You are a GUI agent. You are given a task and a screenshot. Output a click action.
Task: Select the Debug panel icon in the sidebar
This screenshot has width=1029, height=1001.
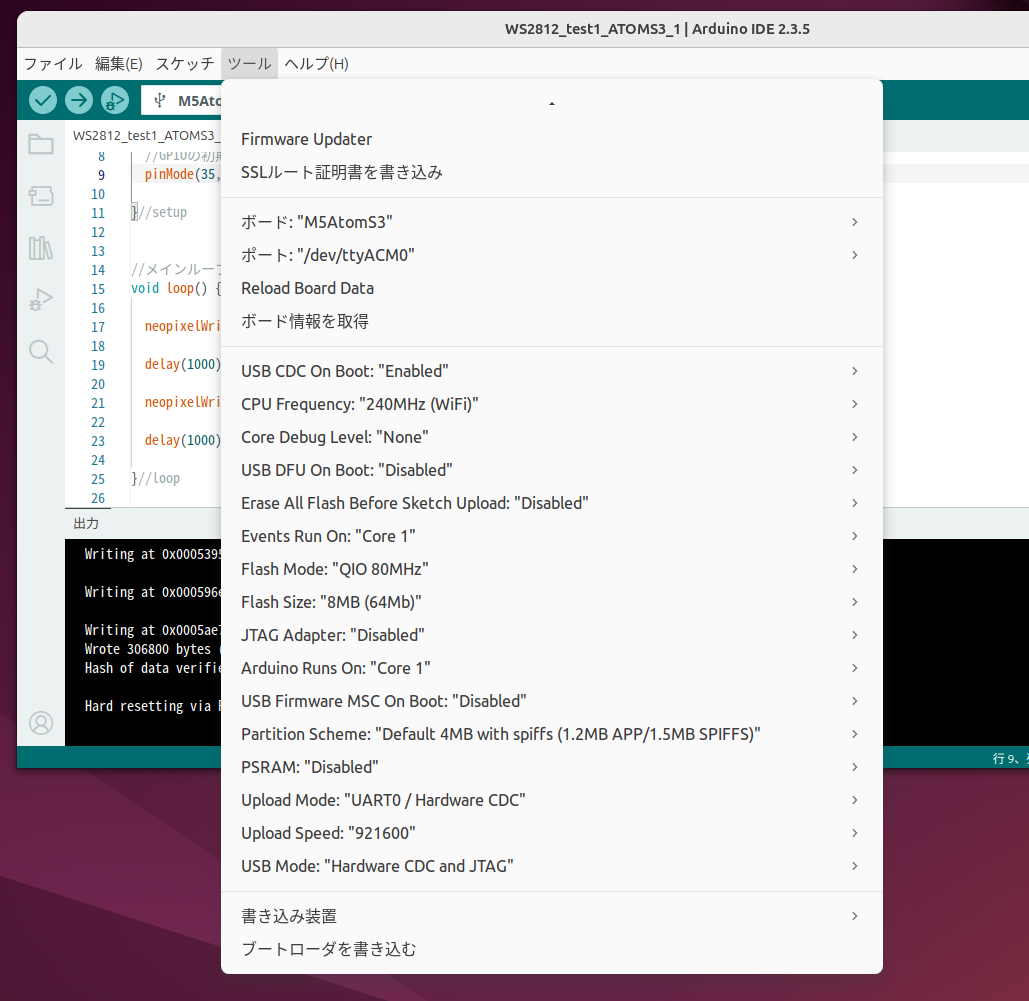[40, 299]
